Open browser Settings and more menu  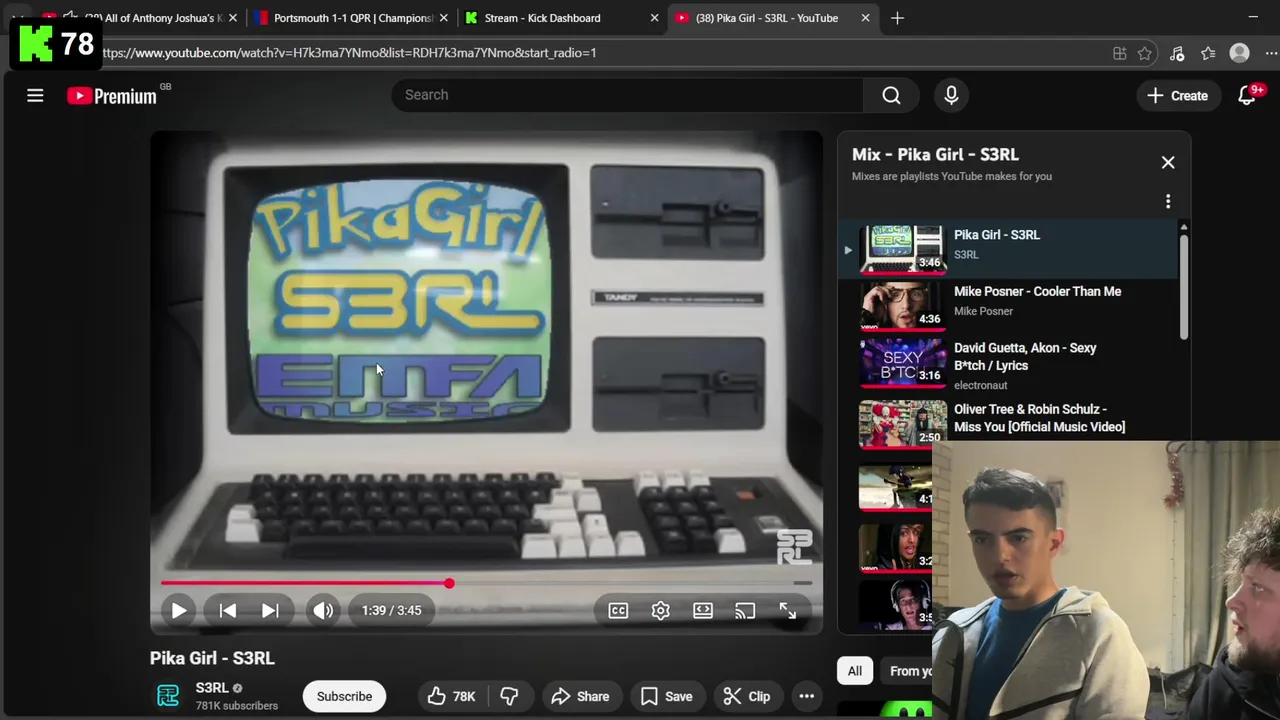[x=1270, y=53]
